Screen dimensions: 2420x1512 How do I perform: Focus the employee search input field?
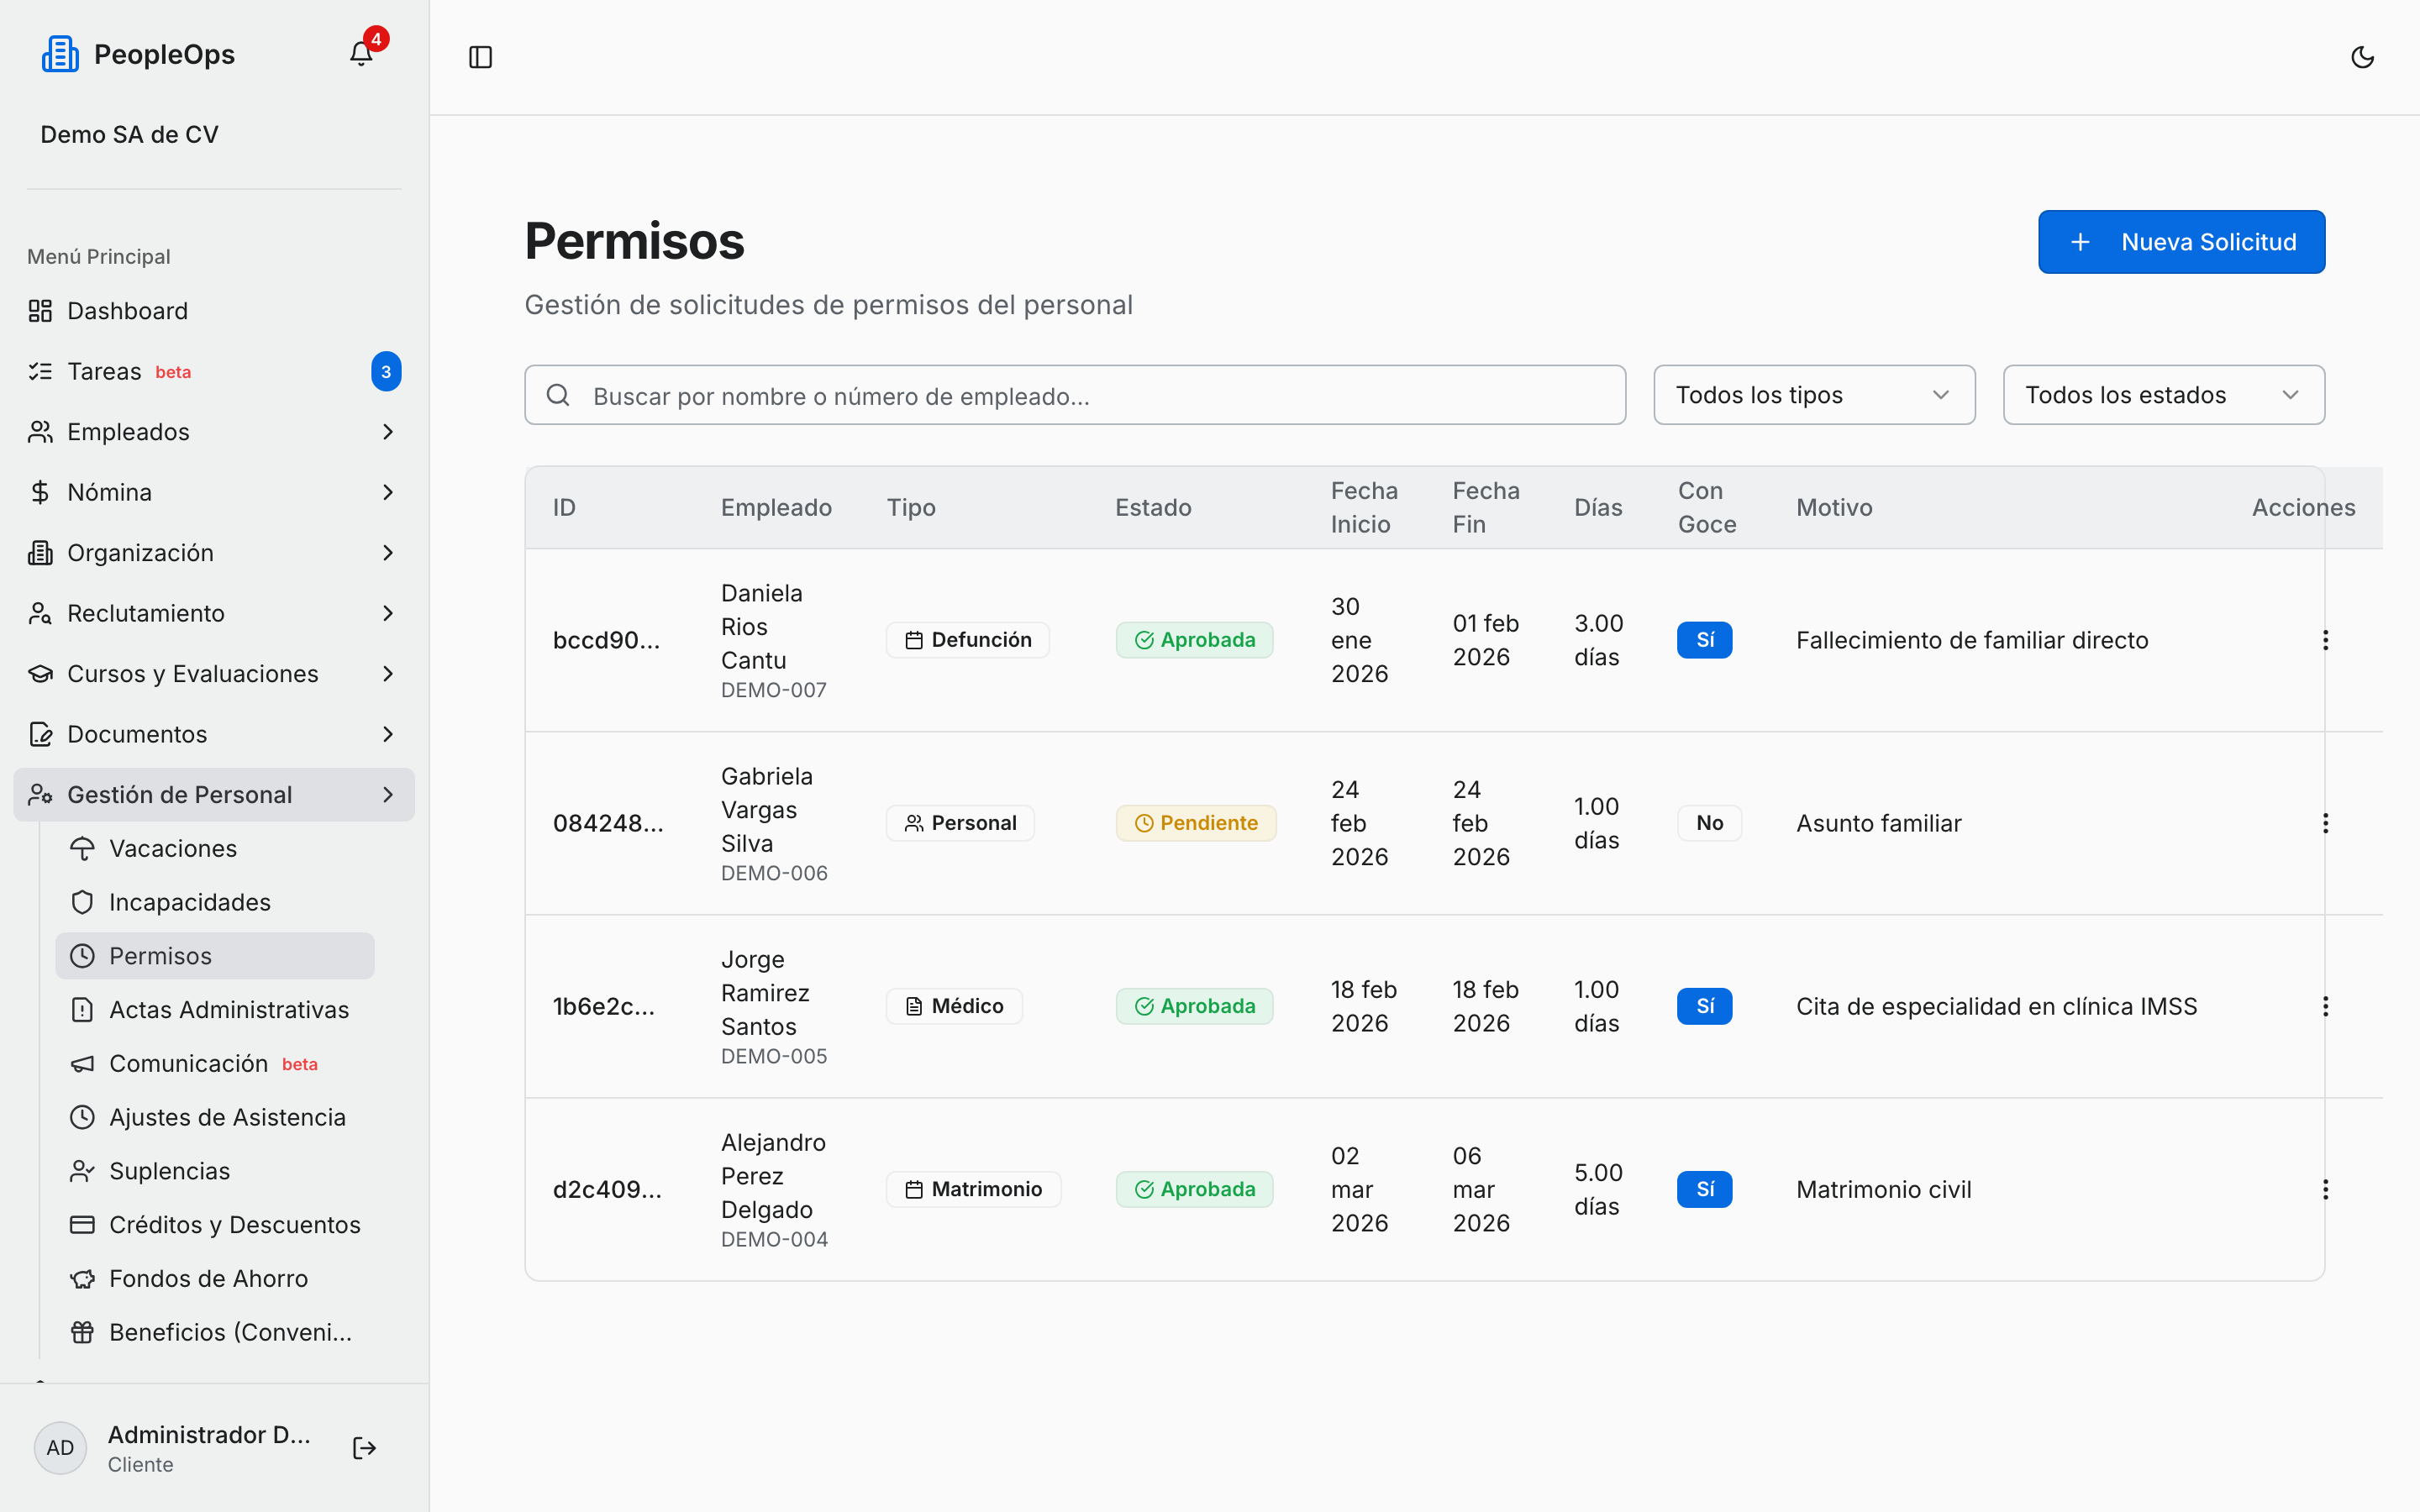(1075, 395)
